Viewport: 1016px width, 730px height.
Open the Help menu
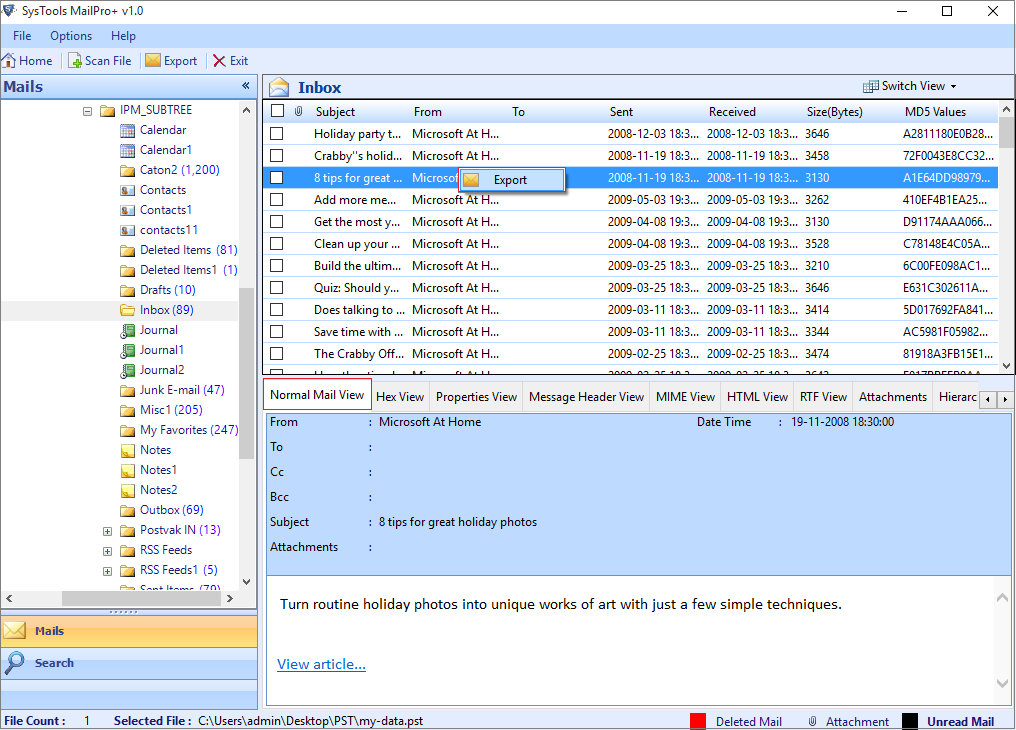(123, 36)
